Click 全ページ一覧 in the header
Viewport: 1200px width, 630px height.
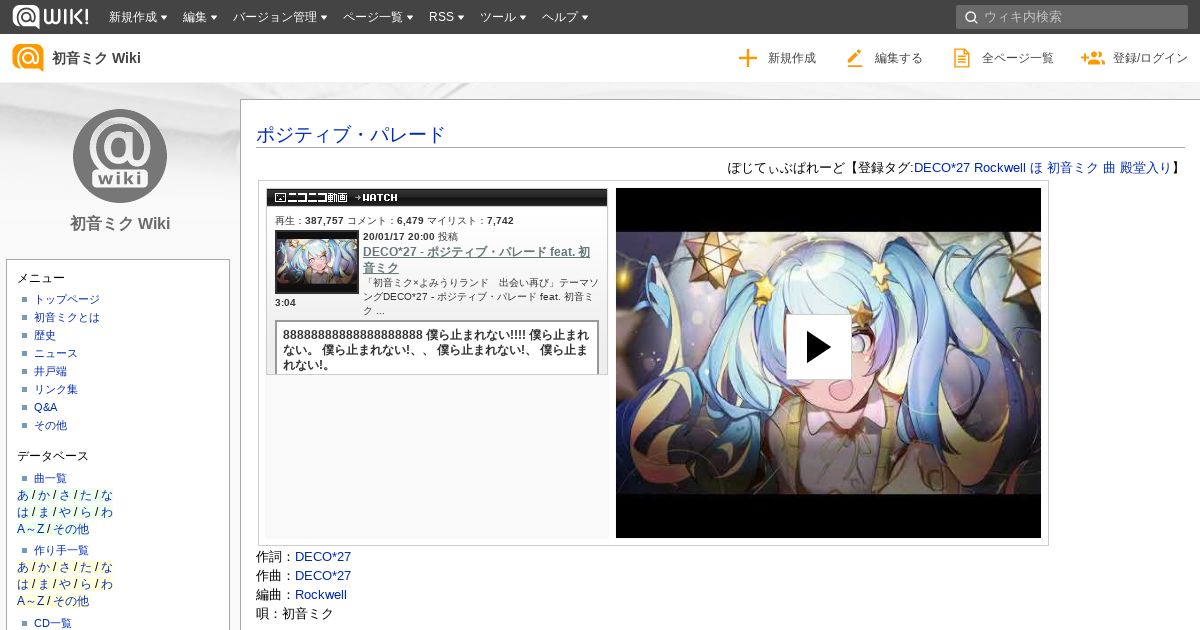[1018, 58]
